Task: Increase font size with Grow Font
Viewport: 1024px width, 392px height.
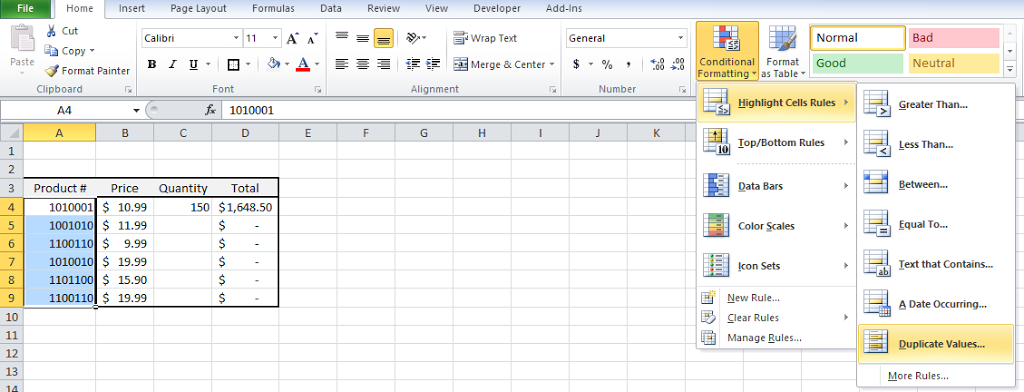Action: point(293,39)
